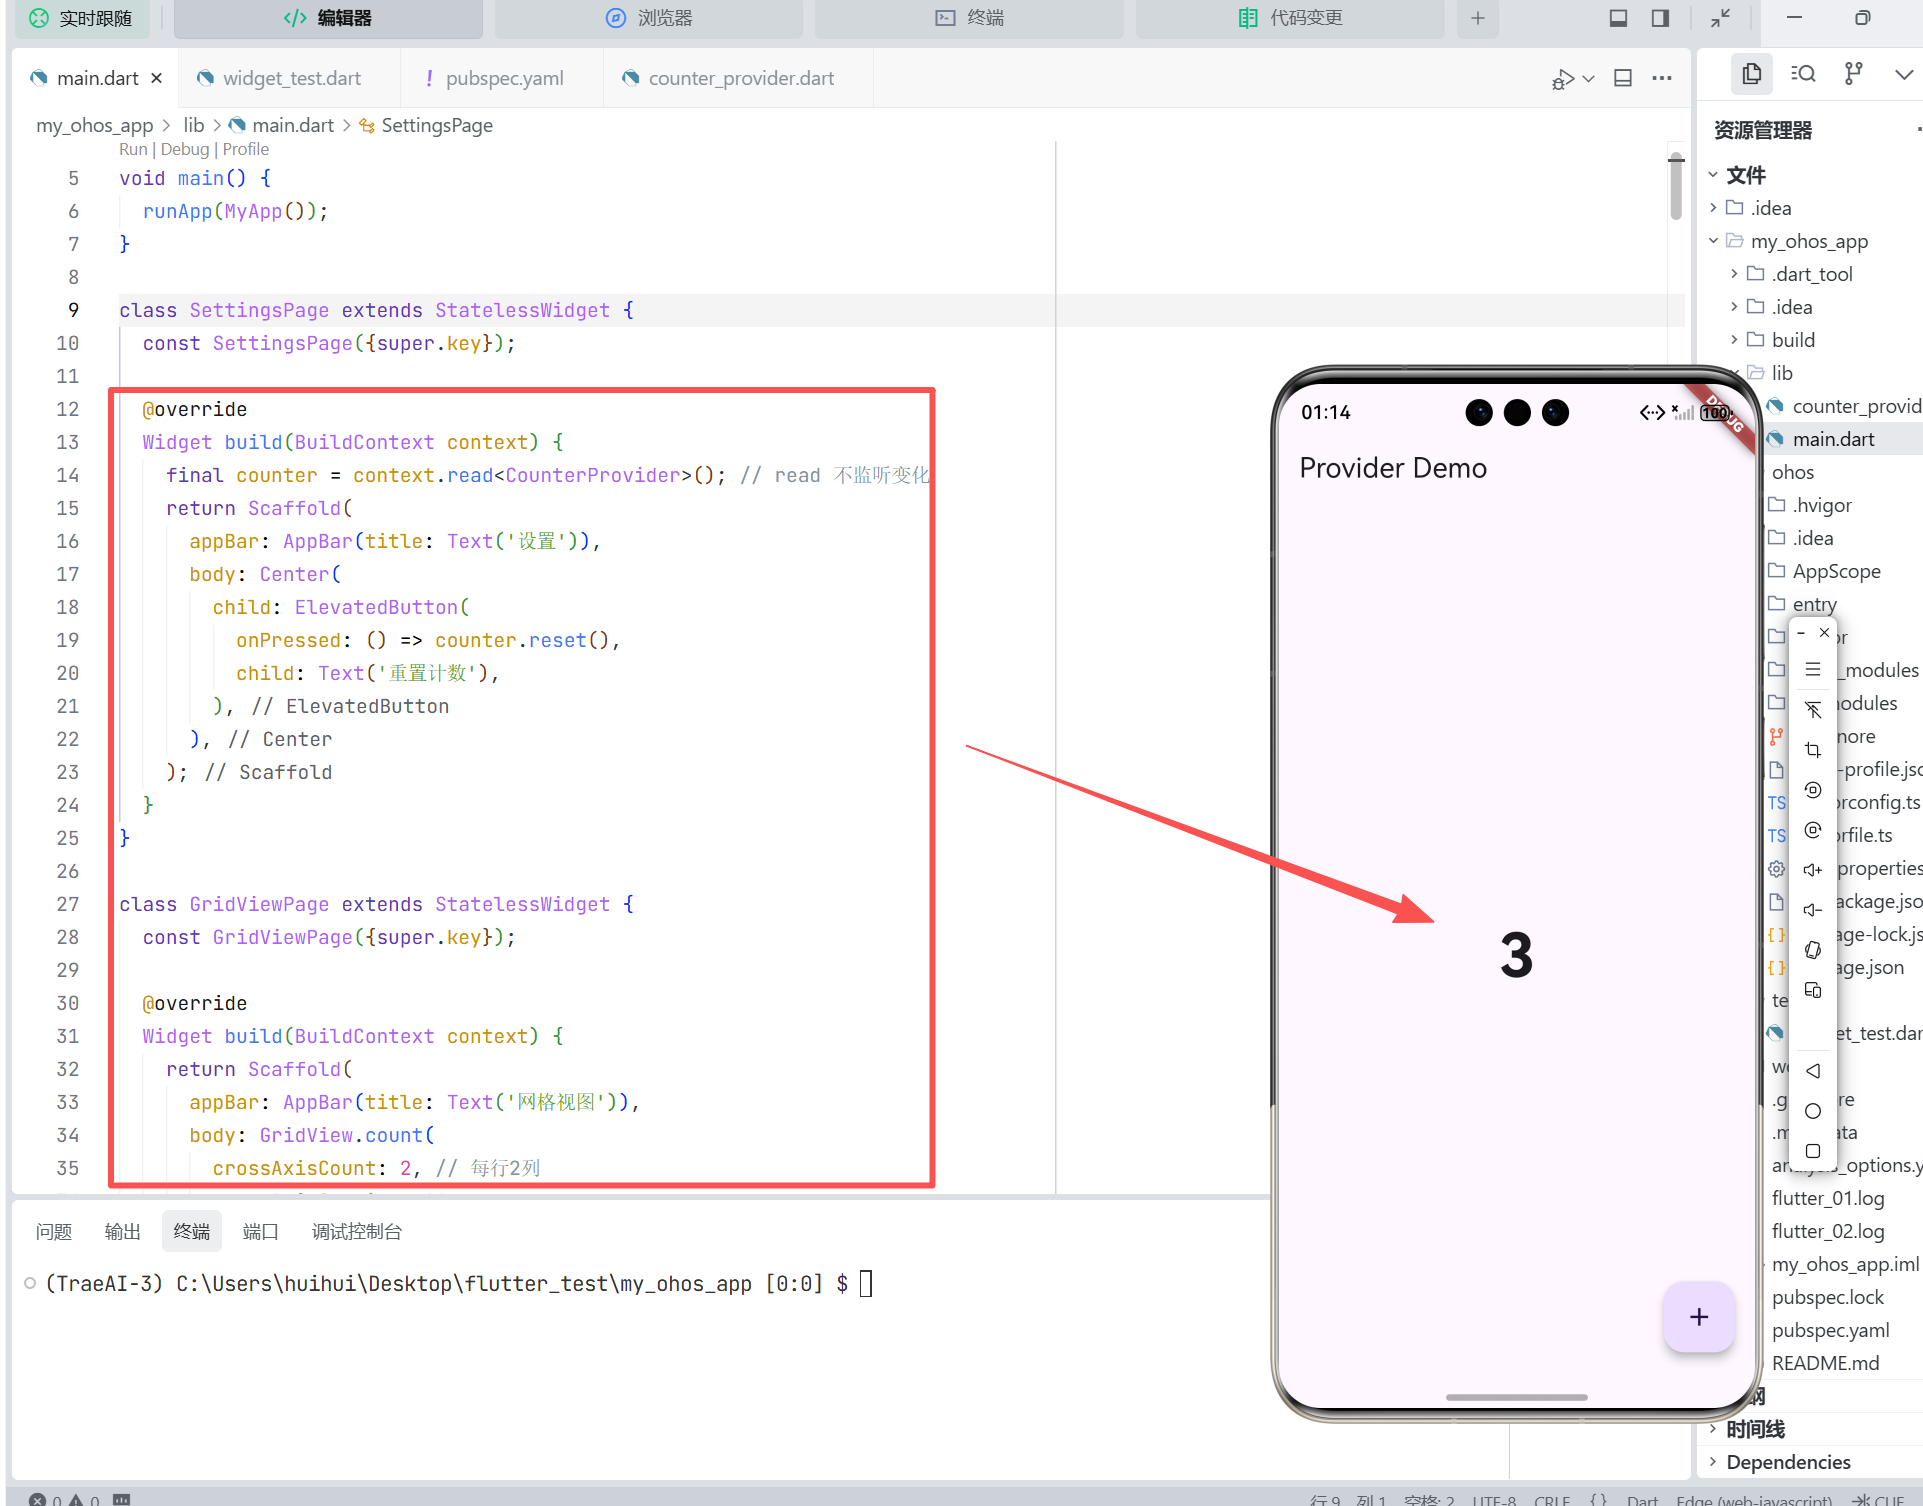The image size is (1923, 1506).
Task: Open pubspec.lock in file explorer
Action: click(1827, 1297)
